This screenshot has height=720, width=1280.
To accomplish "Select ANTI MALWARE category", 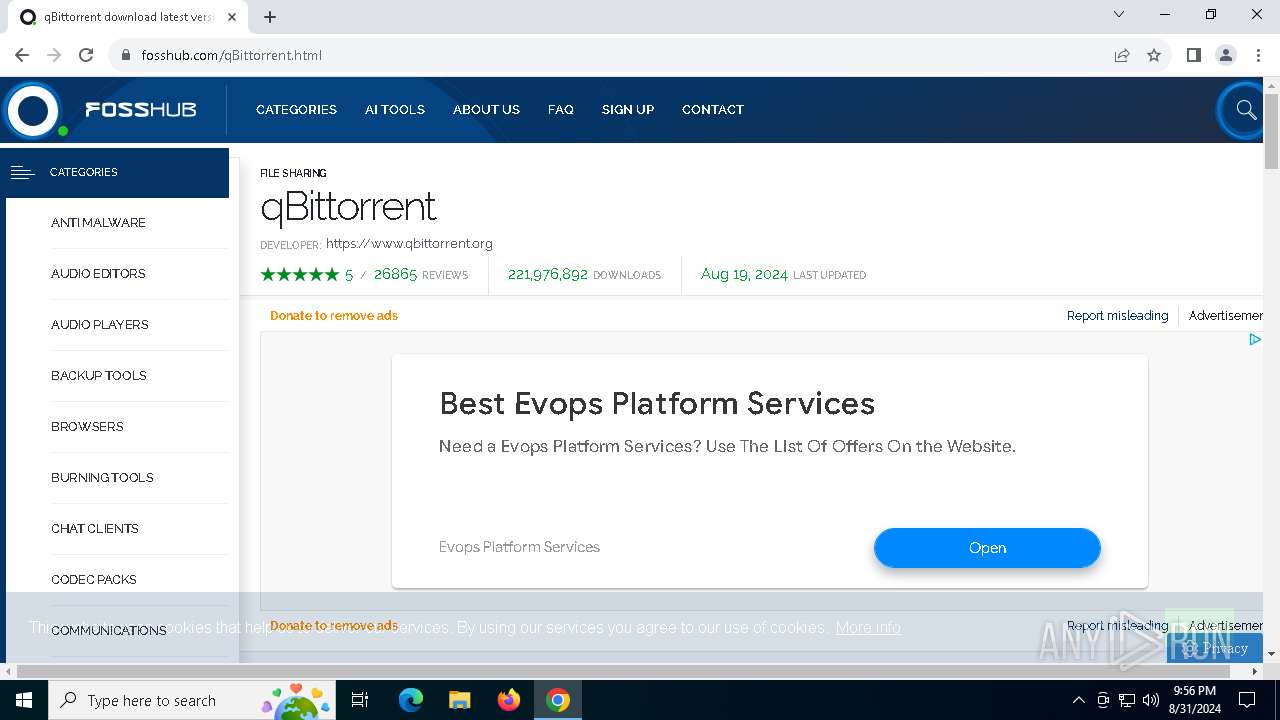I will [98, 223].
